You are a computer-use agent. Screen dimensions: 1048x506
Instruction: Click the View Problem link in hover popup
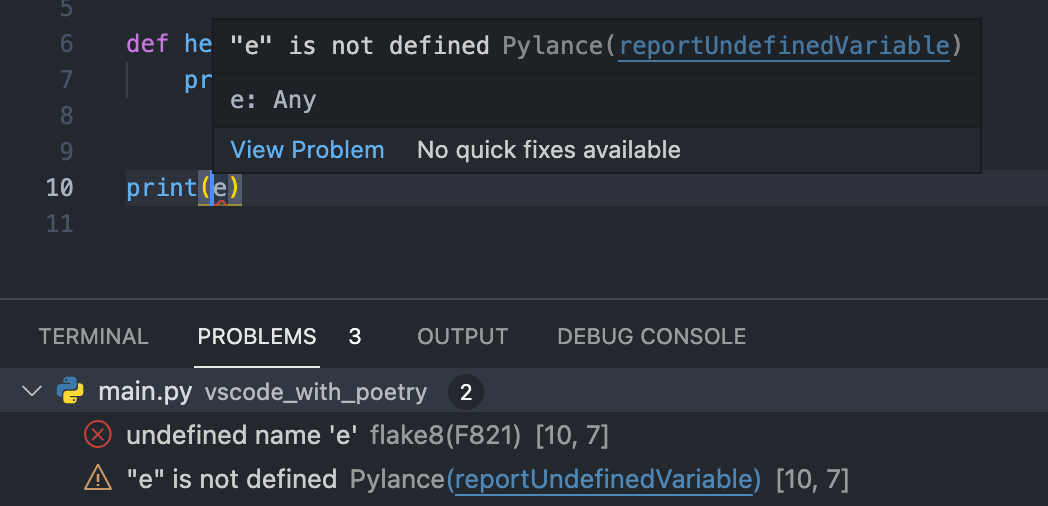(x=307, y=150)
